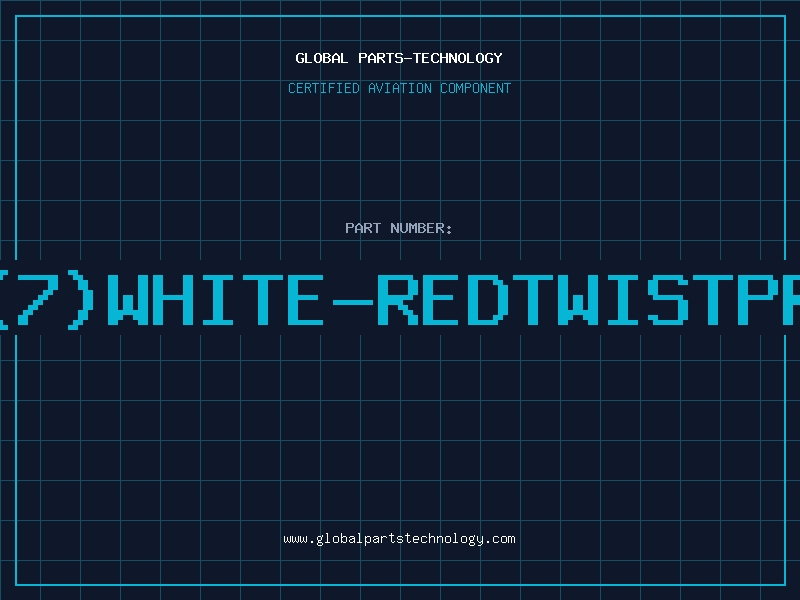Select the CERTIFIED AVIATION COMPONENT subtitle
The height and width of the screenshot is (600, 800).
(x=399, y=88)
